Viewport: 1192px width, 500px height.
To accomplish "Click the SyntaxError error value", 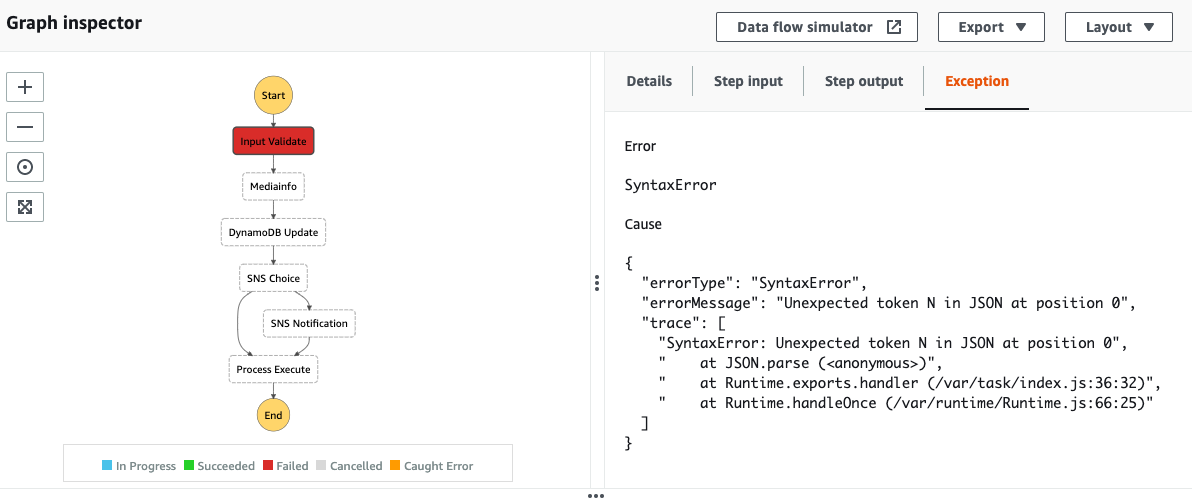I will 670,185.
